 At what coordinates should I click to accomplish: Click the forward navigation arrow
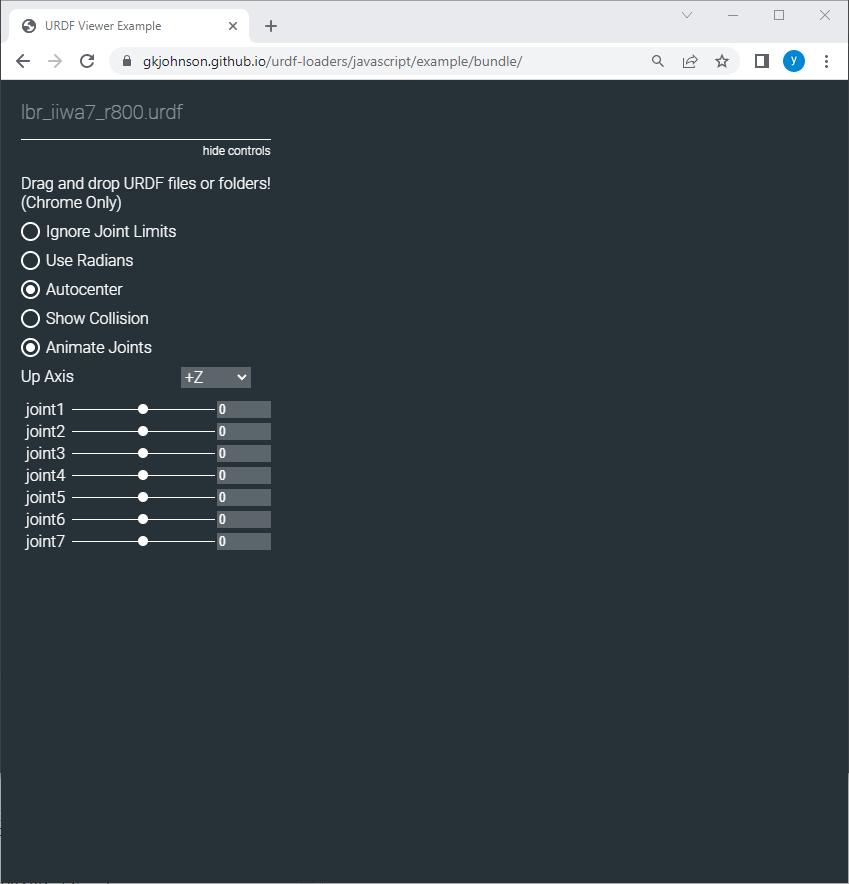point(54,60)
